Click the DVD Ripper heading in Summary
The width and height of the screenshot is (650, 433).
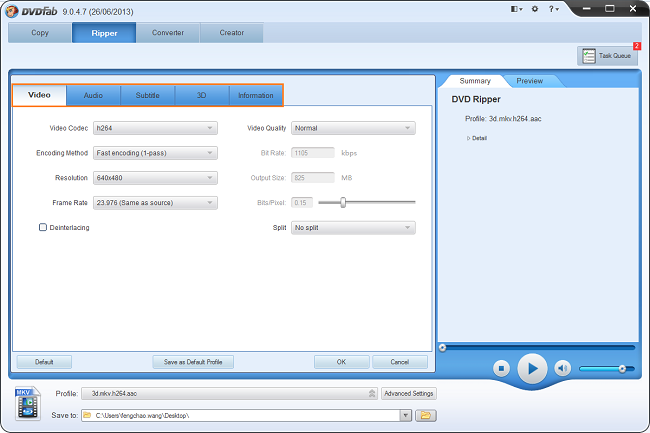(476, 99)
